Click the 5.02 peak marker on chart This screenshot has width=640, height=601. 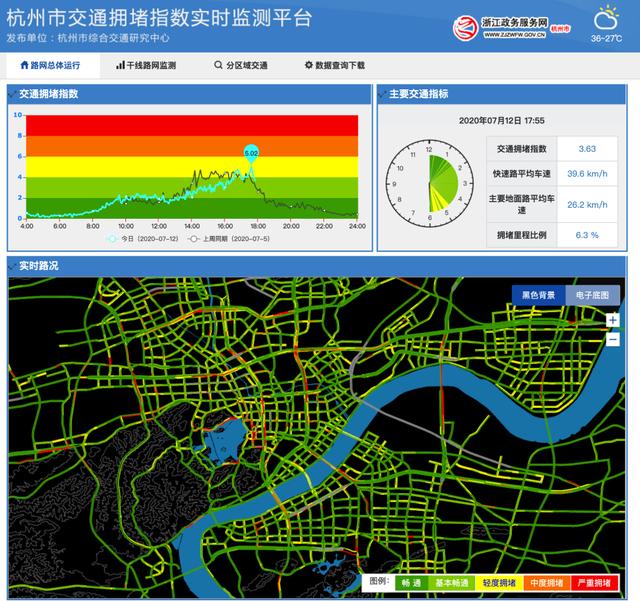click(250, 153)
